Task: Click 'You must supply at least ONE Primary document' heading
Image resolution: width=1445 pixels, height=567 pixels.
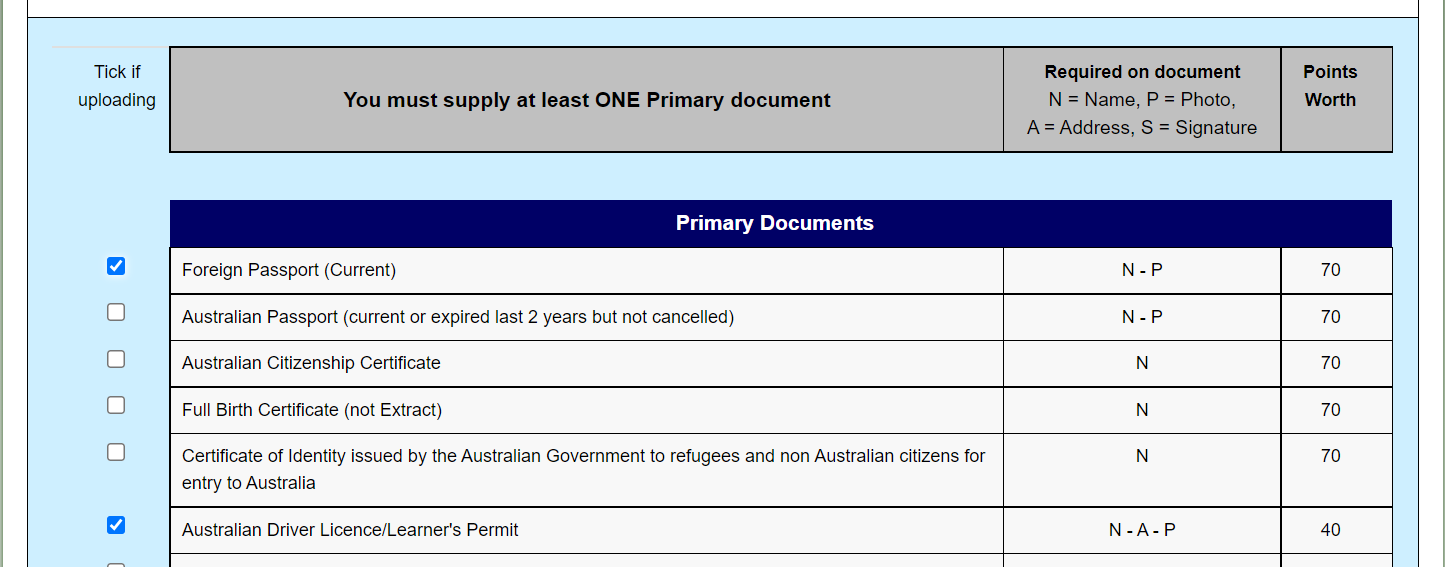Action: 587,100
